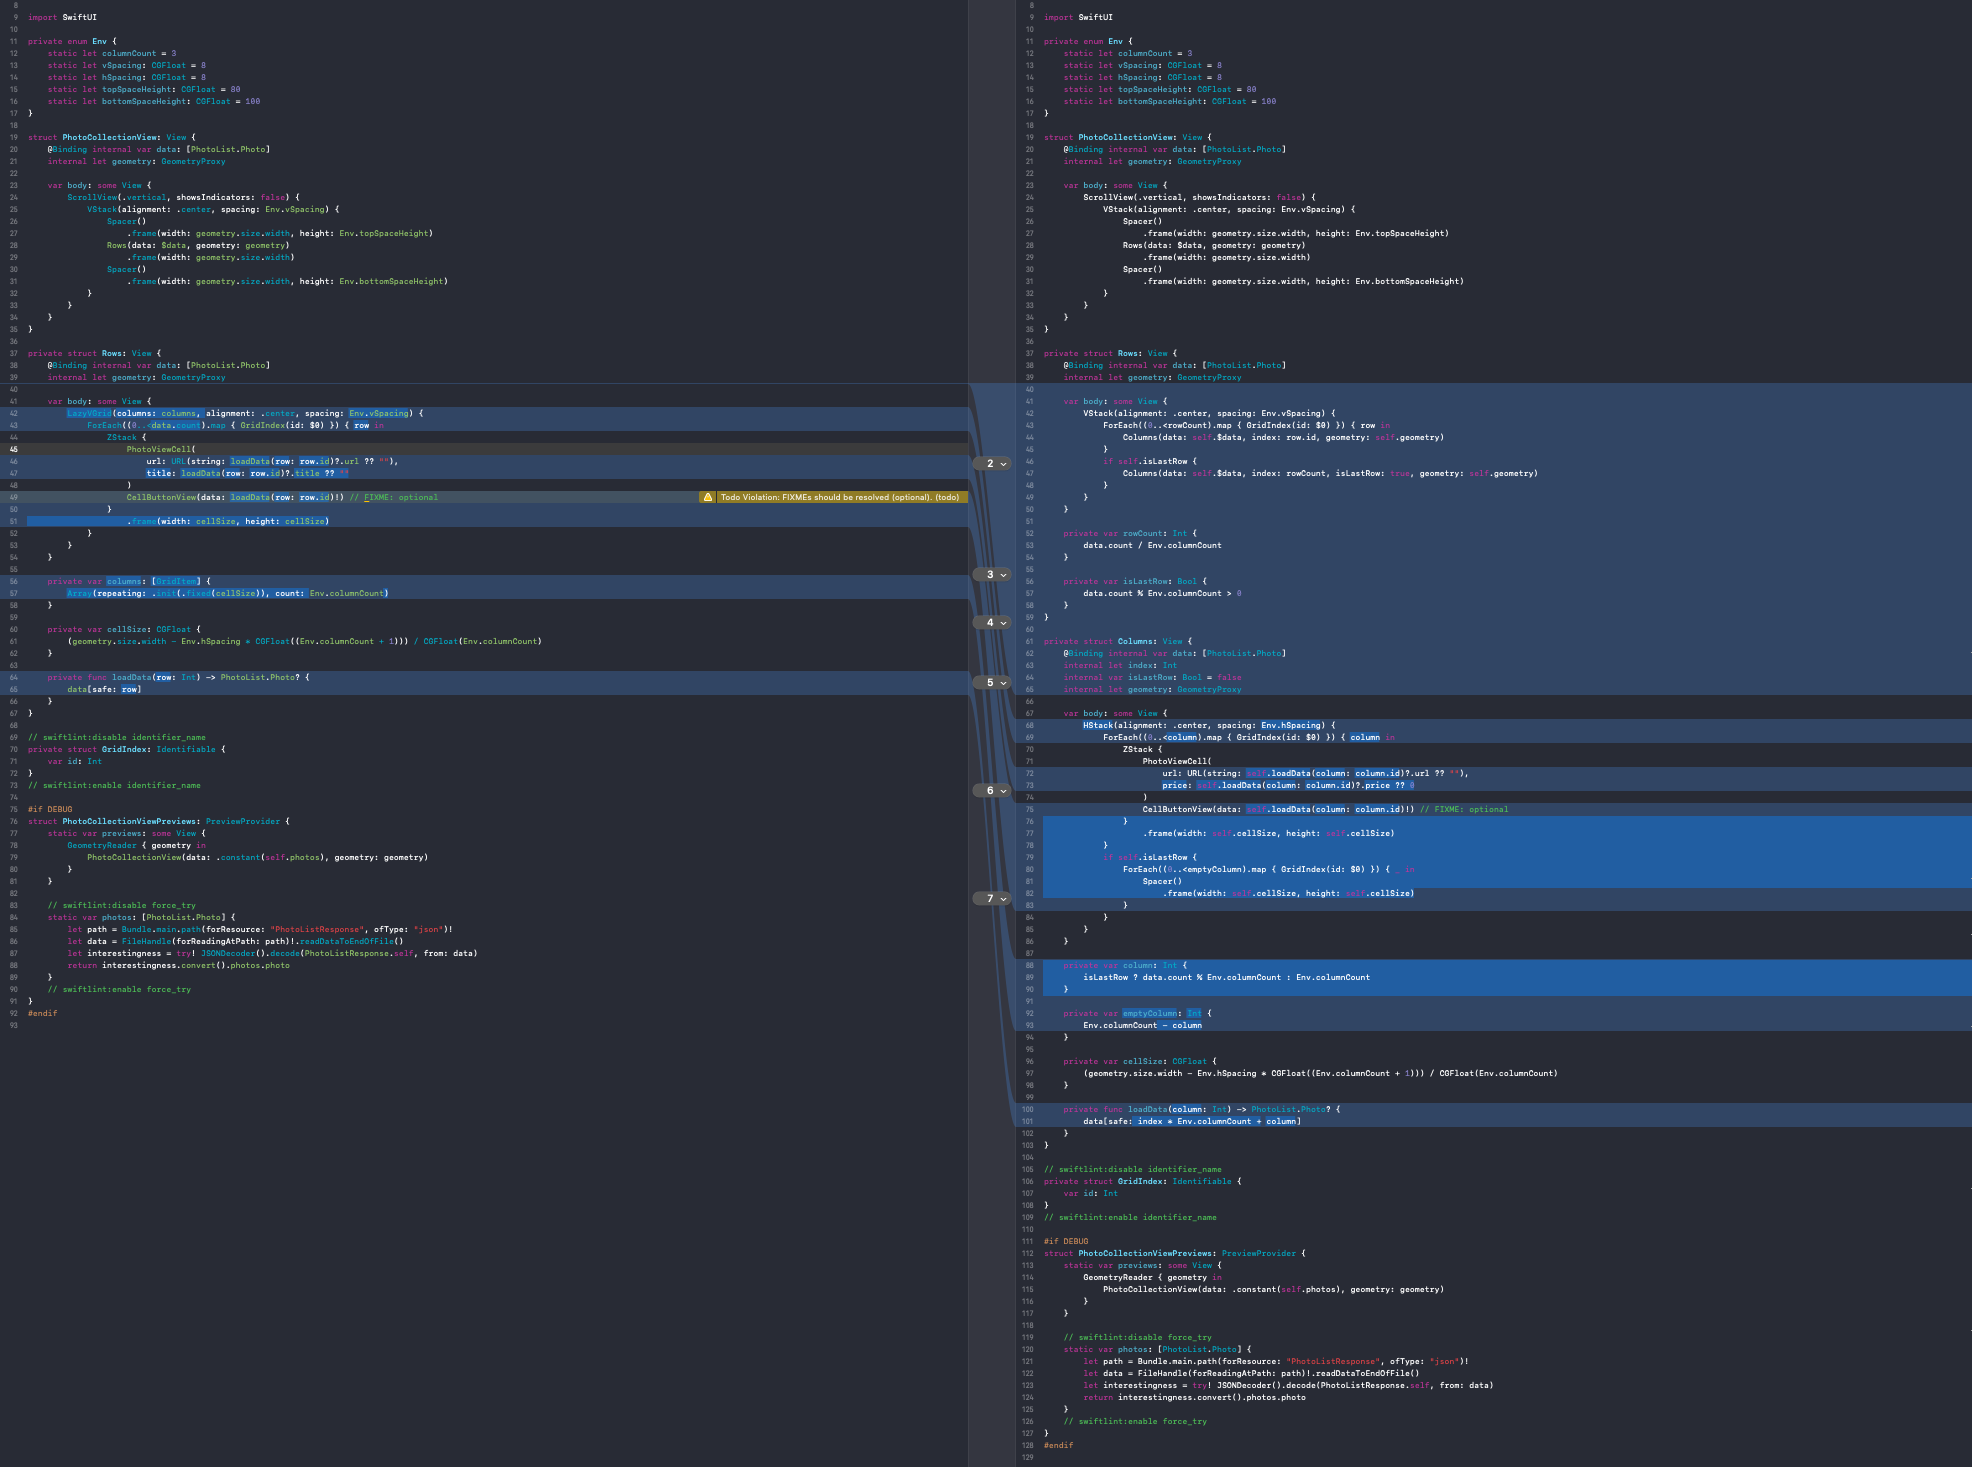The height and width of the screenshot is (1467, 1972).
Task: Open the Todo Violation FIXME warning message
Action: coord(839,497)
